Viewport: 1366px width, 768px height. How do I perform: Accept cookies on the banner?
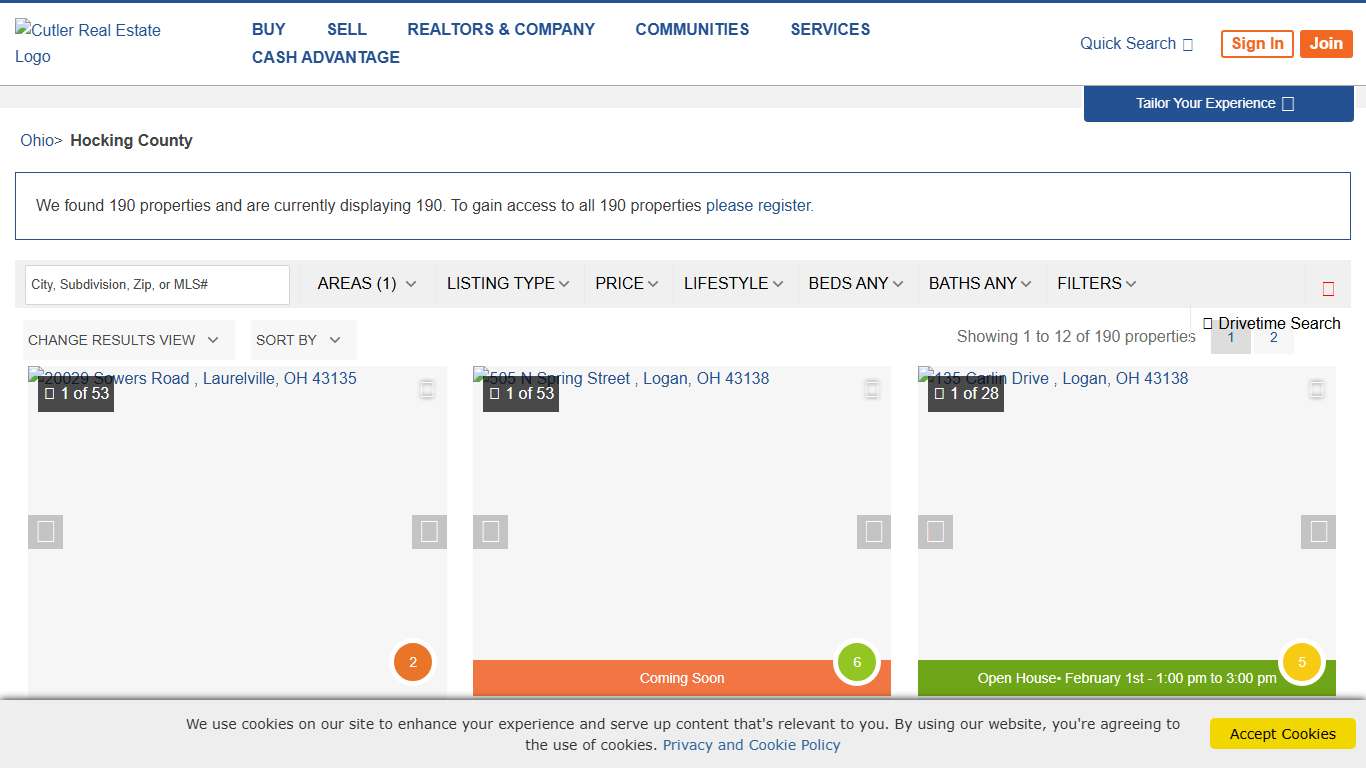tap(1282, 733)
